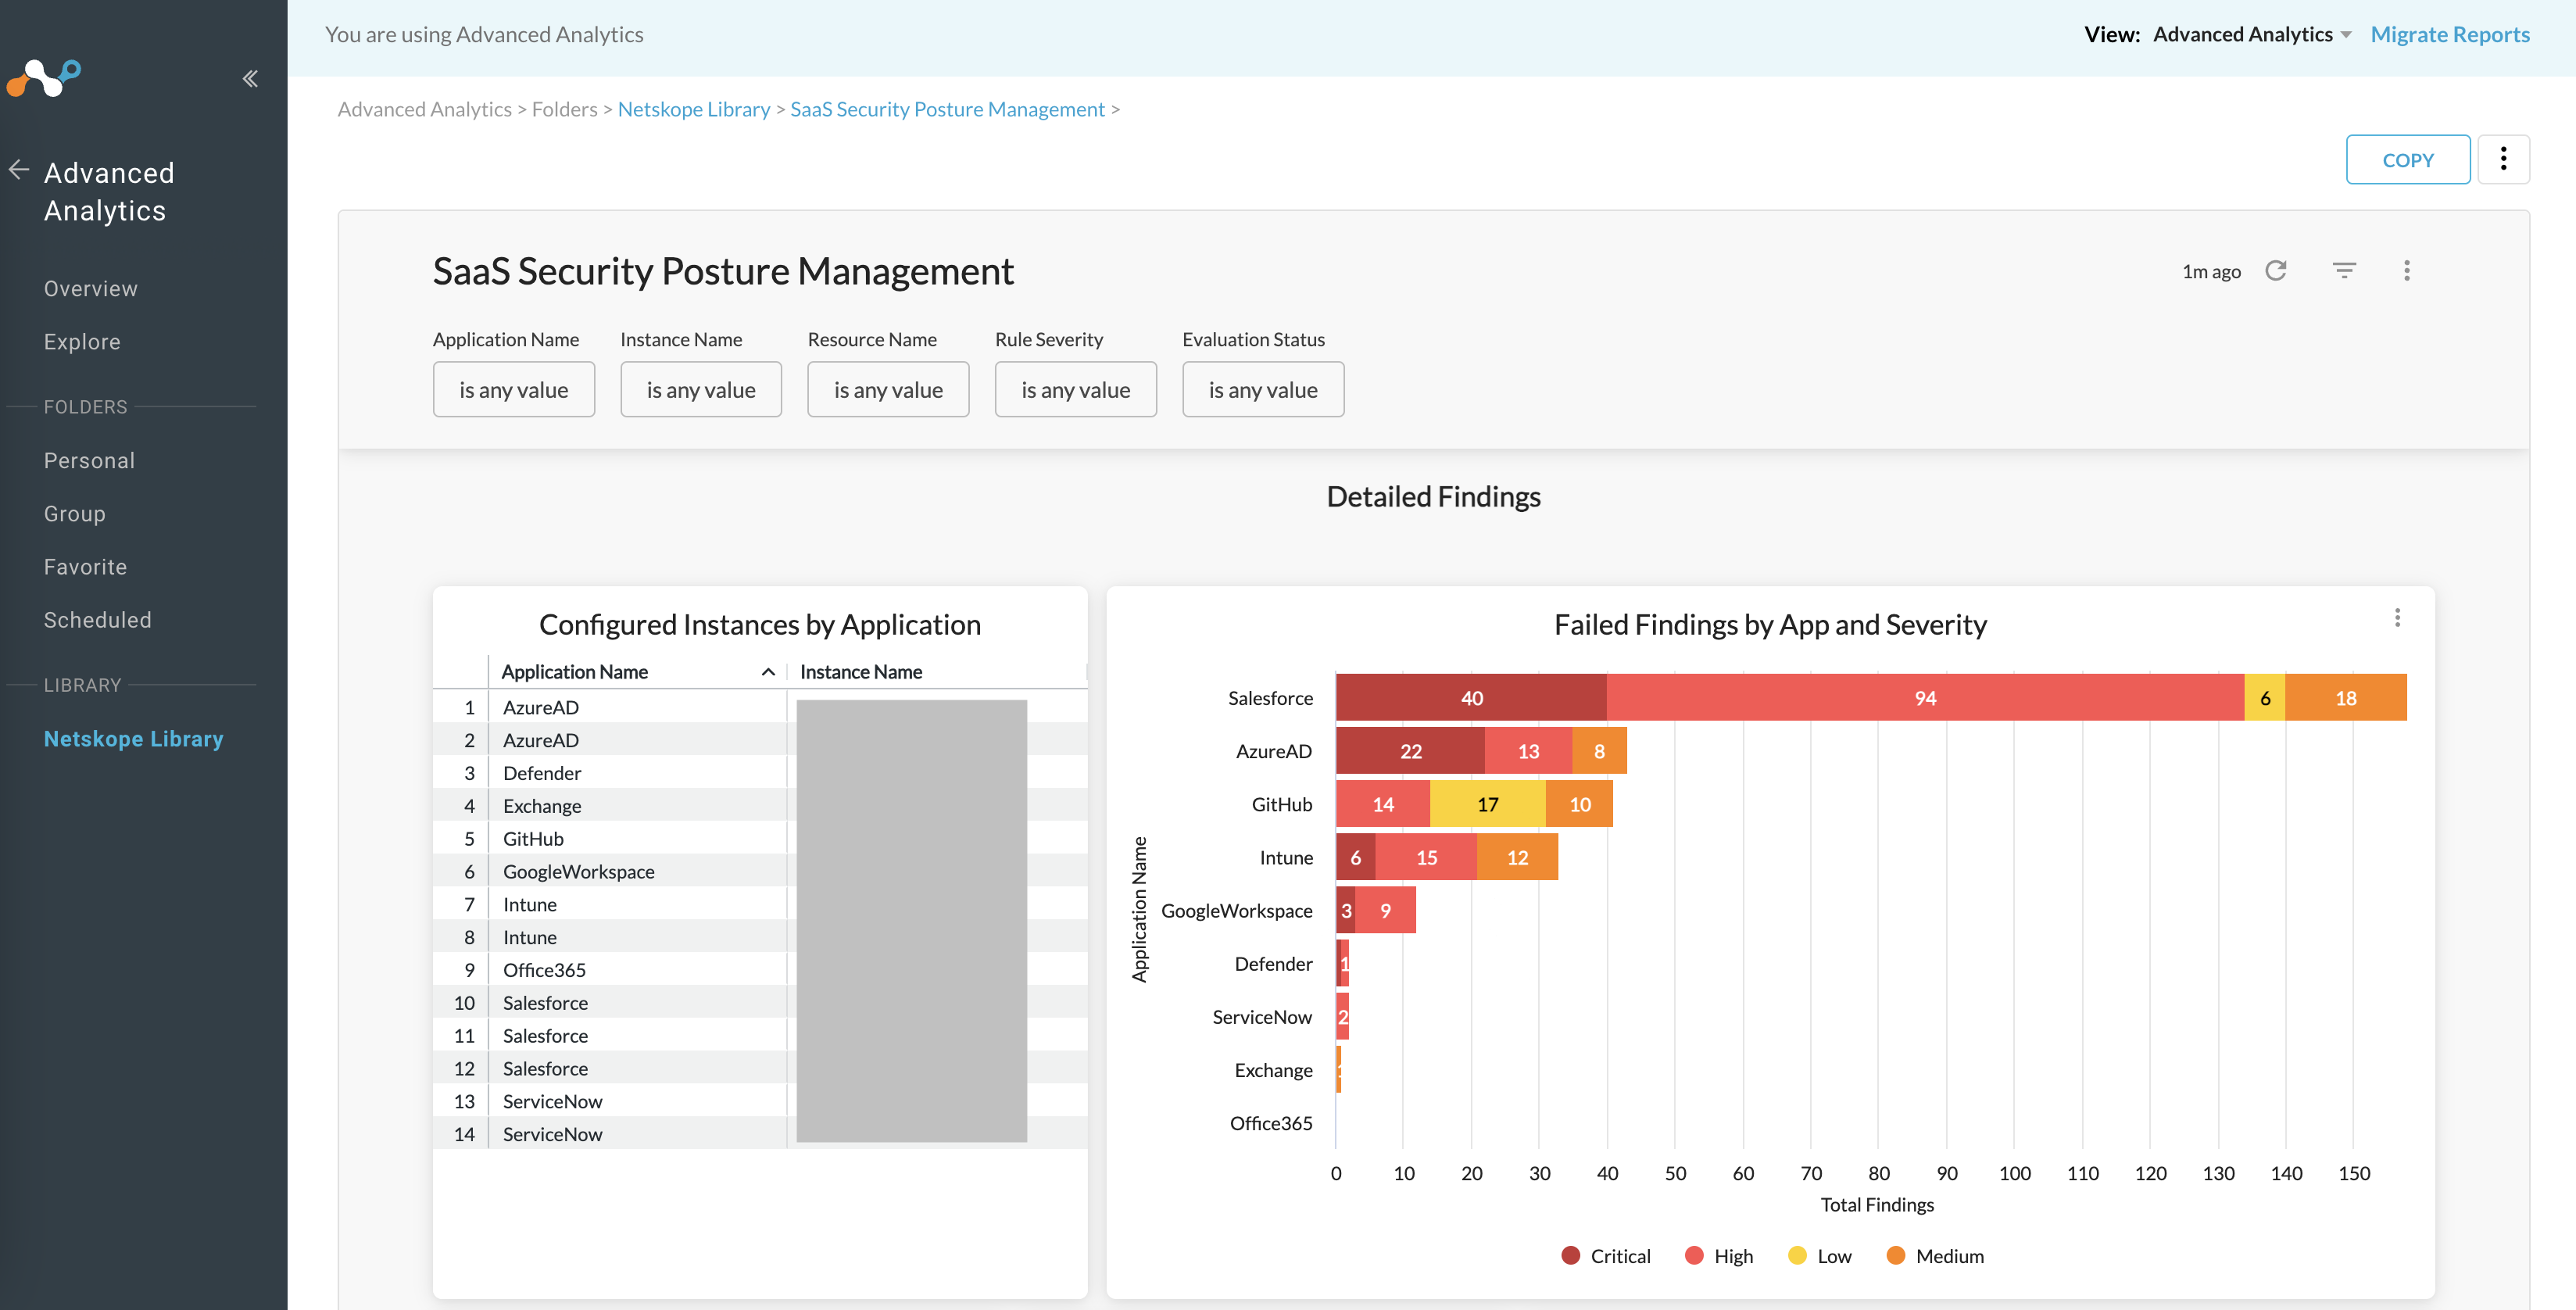Open the Application Name filter dropdown
Viewport: 2576px width, 1310px height.
(514, 389)
